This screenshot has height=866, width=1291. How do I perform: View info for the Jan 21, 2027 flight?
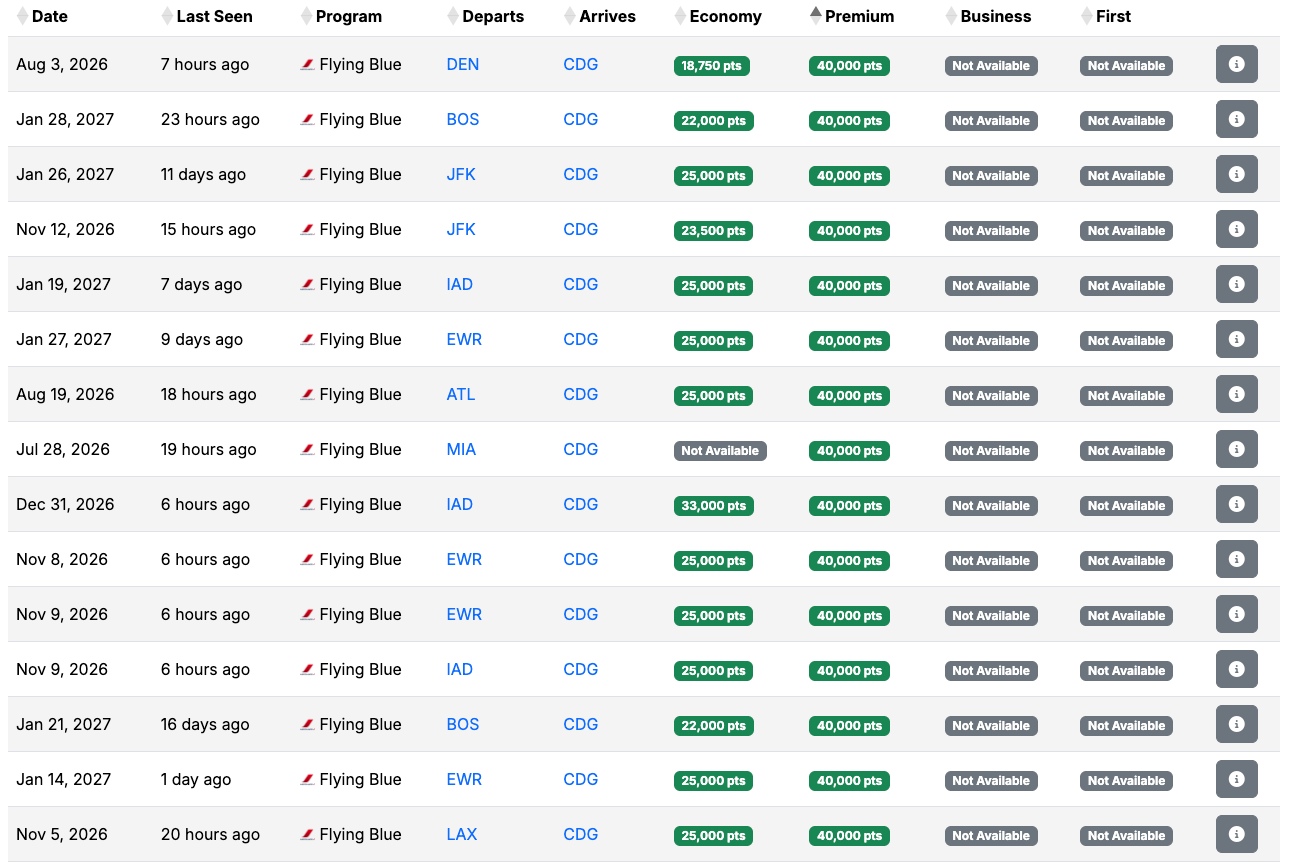(x=1236, y=724)
